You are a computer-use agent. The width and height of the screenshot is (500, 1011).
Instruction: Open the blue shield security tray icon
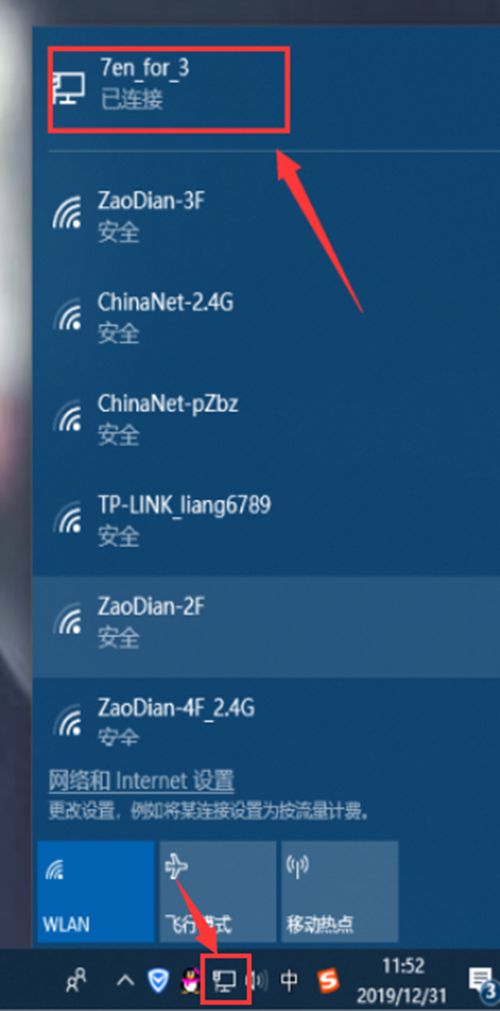pos(157,981)
